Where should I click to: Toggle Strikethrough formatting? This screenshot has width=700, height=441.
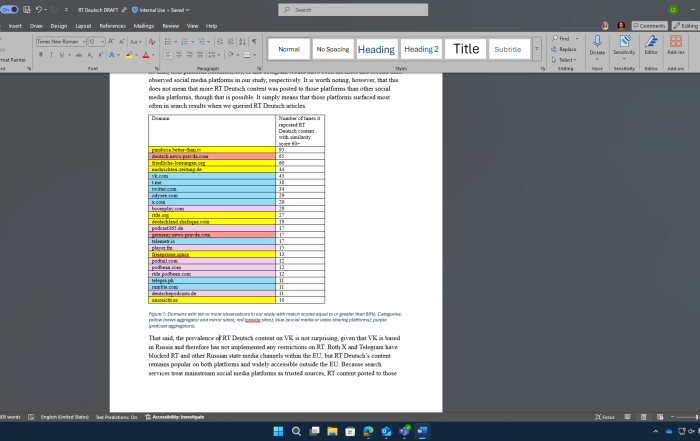click(x=79, y=54)
